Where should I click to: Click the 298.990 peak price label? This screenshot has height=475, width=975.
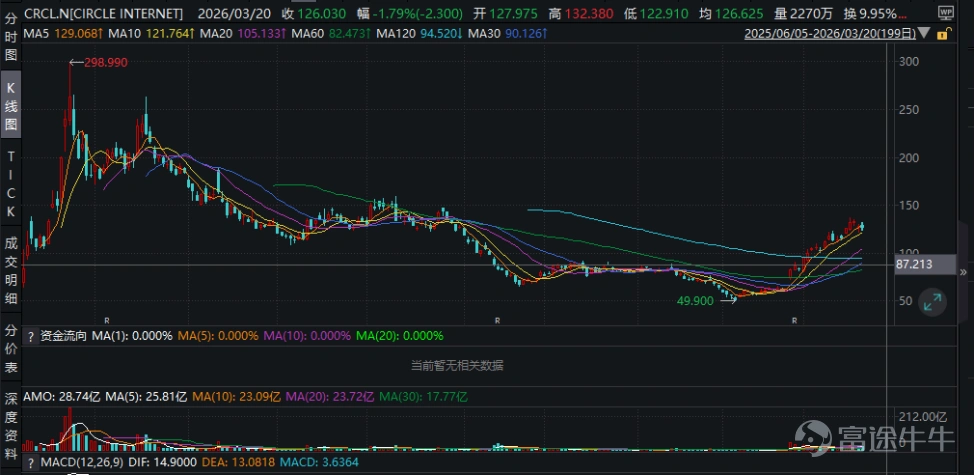106,62
